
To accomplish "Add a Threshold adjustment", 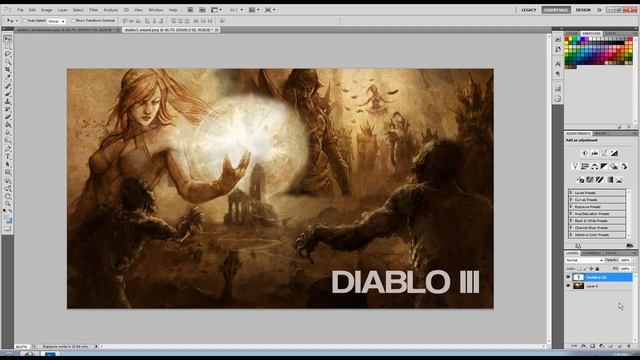I will click(600, 180).
